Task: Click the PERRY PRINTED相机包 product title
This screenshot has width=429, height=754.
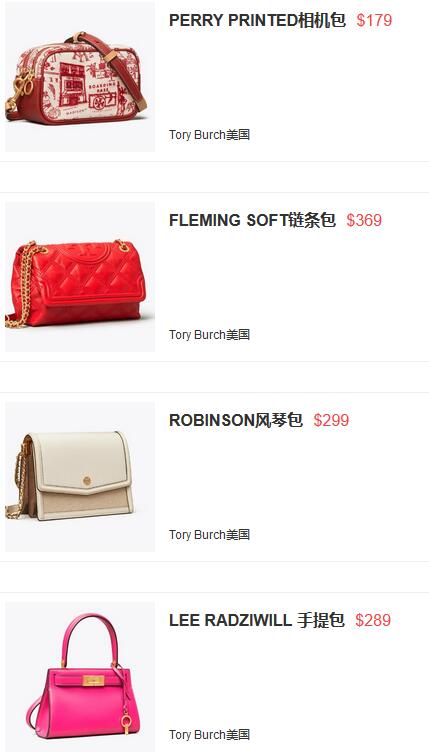Action: 257,20
